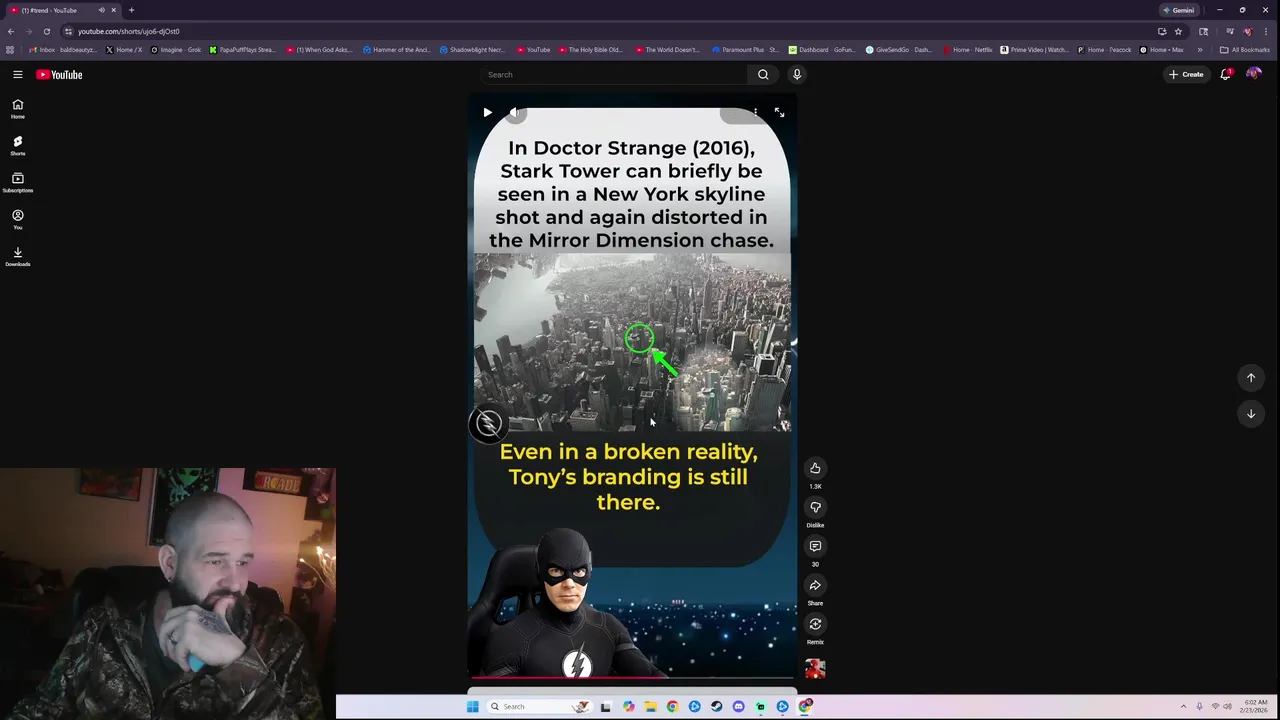Open File Explorer from the taskbar
This screenshot has height=720, width=1280.
(x=650, y=706)
